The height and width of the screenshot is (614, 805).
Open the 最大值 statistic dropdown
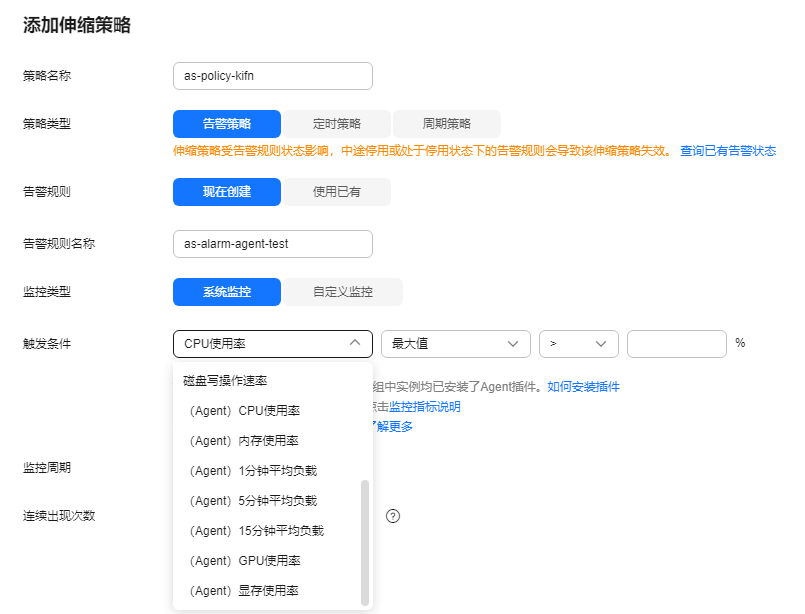(455, 344)
